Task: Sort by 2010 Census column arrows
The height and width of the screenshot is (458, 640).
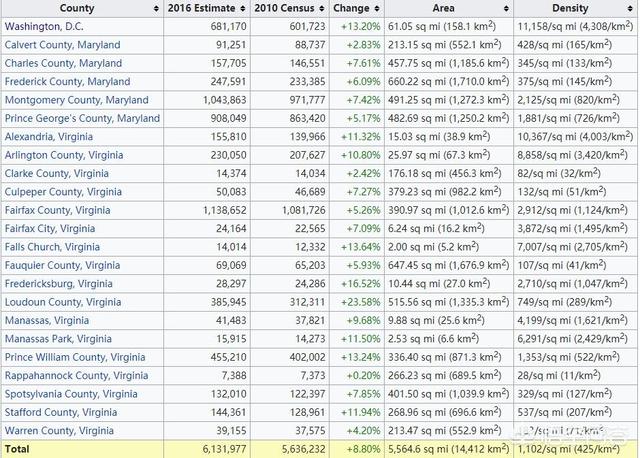Action: click(324, 8)
